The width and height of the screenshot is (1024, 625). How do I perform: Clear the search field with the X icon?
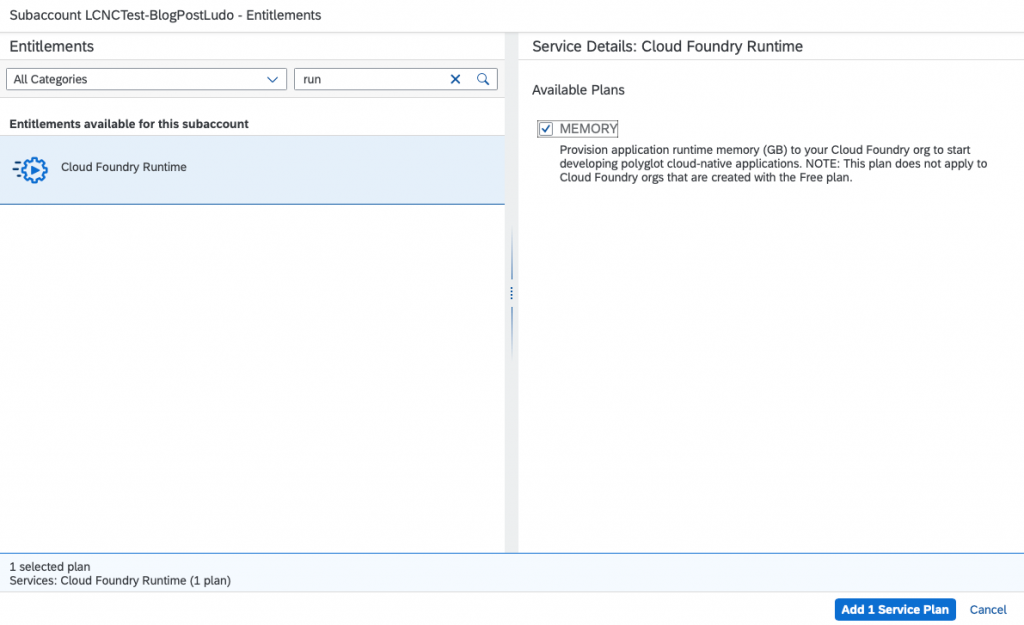[455, 79]
